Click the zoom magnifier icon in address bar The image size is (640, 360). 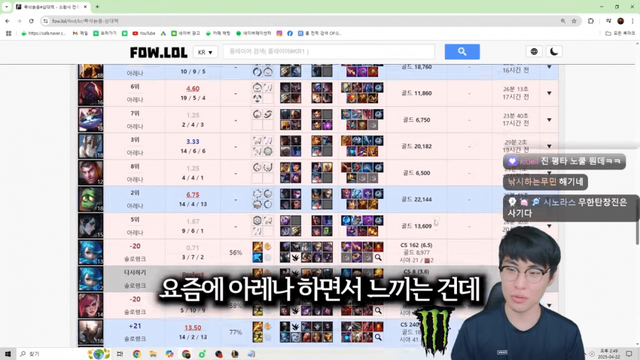pos(563,21)
